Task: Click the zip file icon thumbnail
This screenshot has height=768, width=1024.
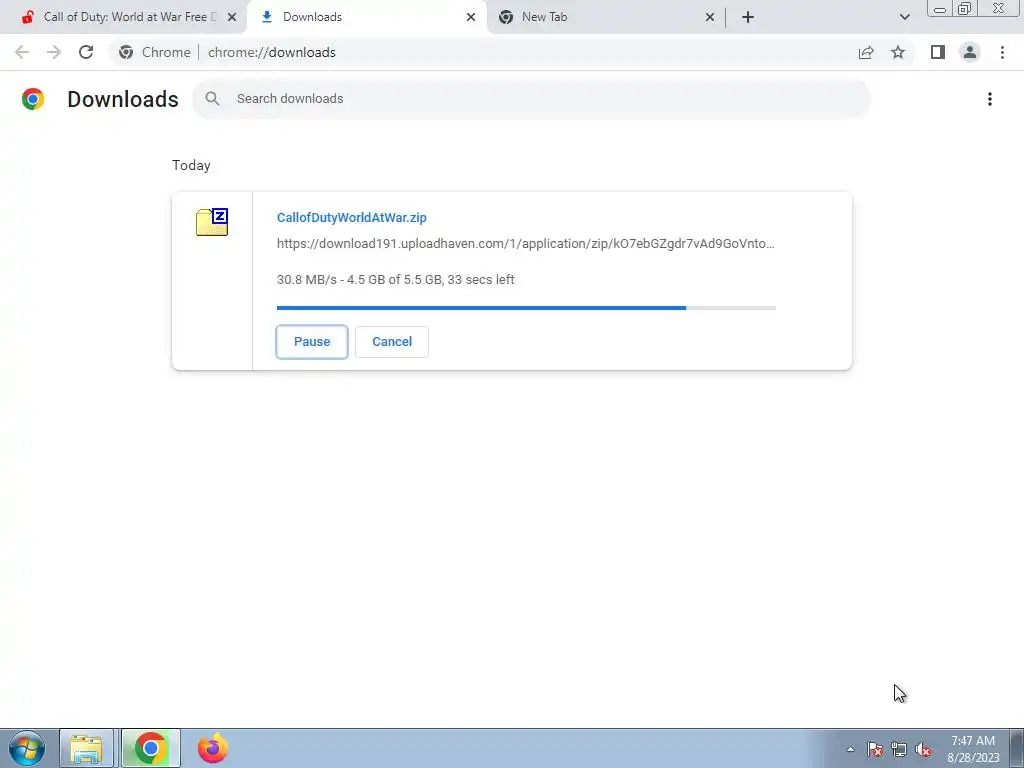Action: click(212, 222)
